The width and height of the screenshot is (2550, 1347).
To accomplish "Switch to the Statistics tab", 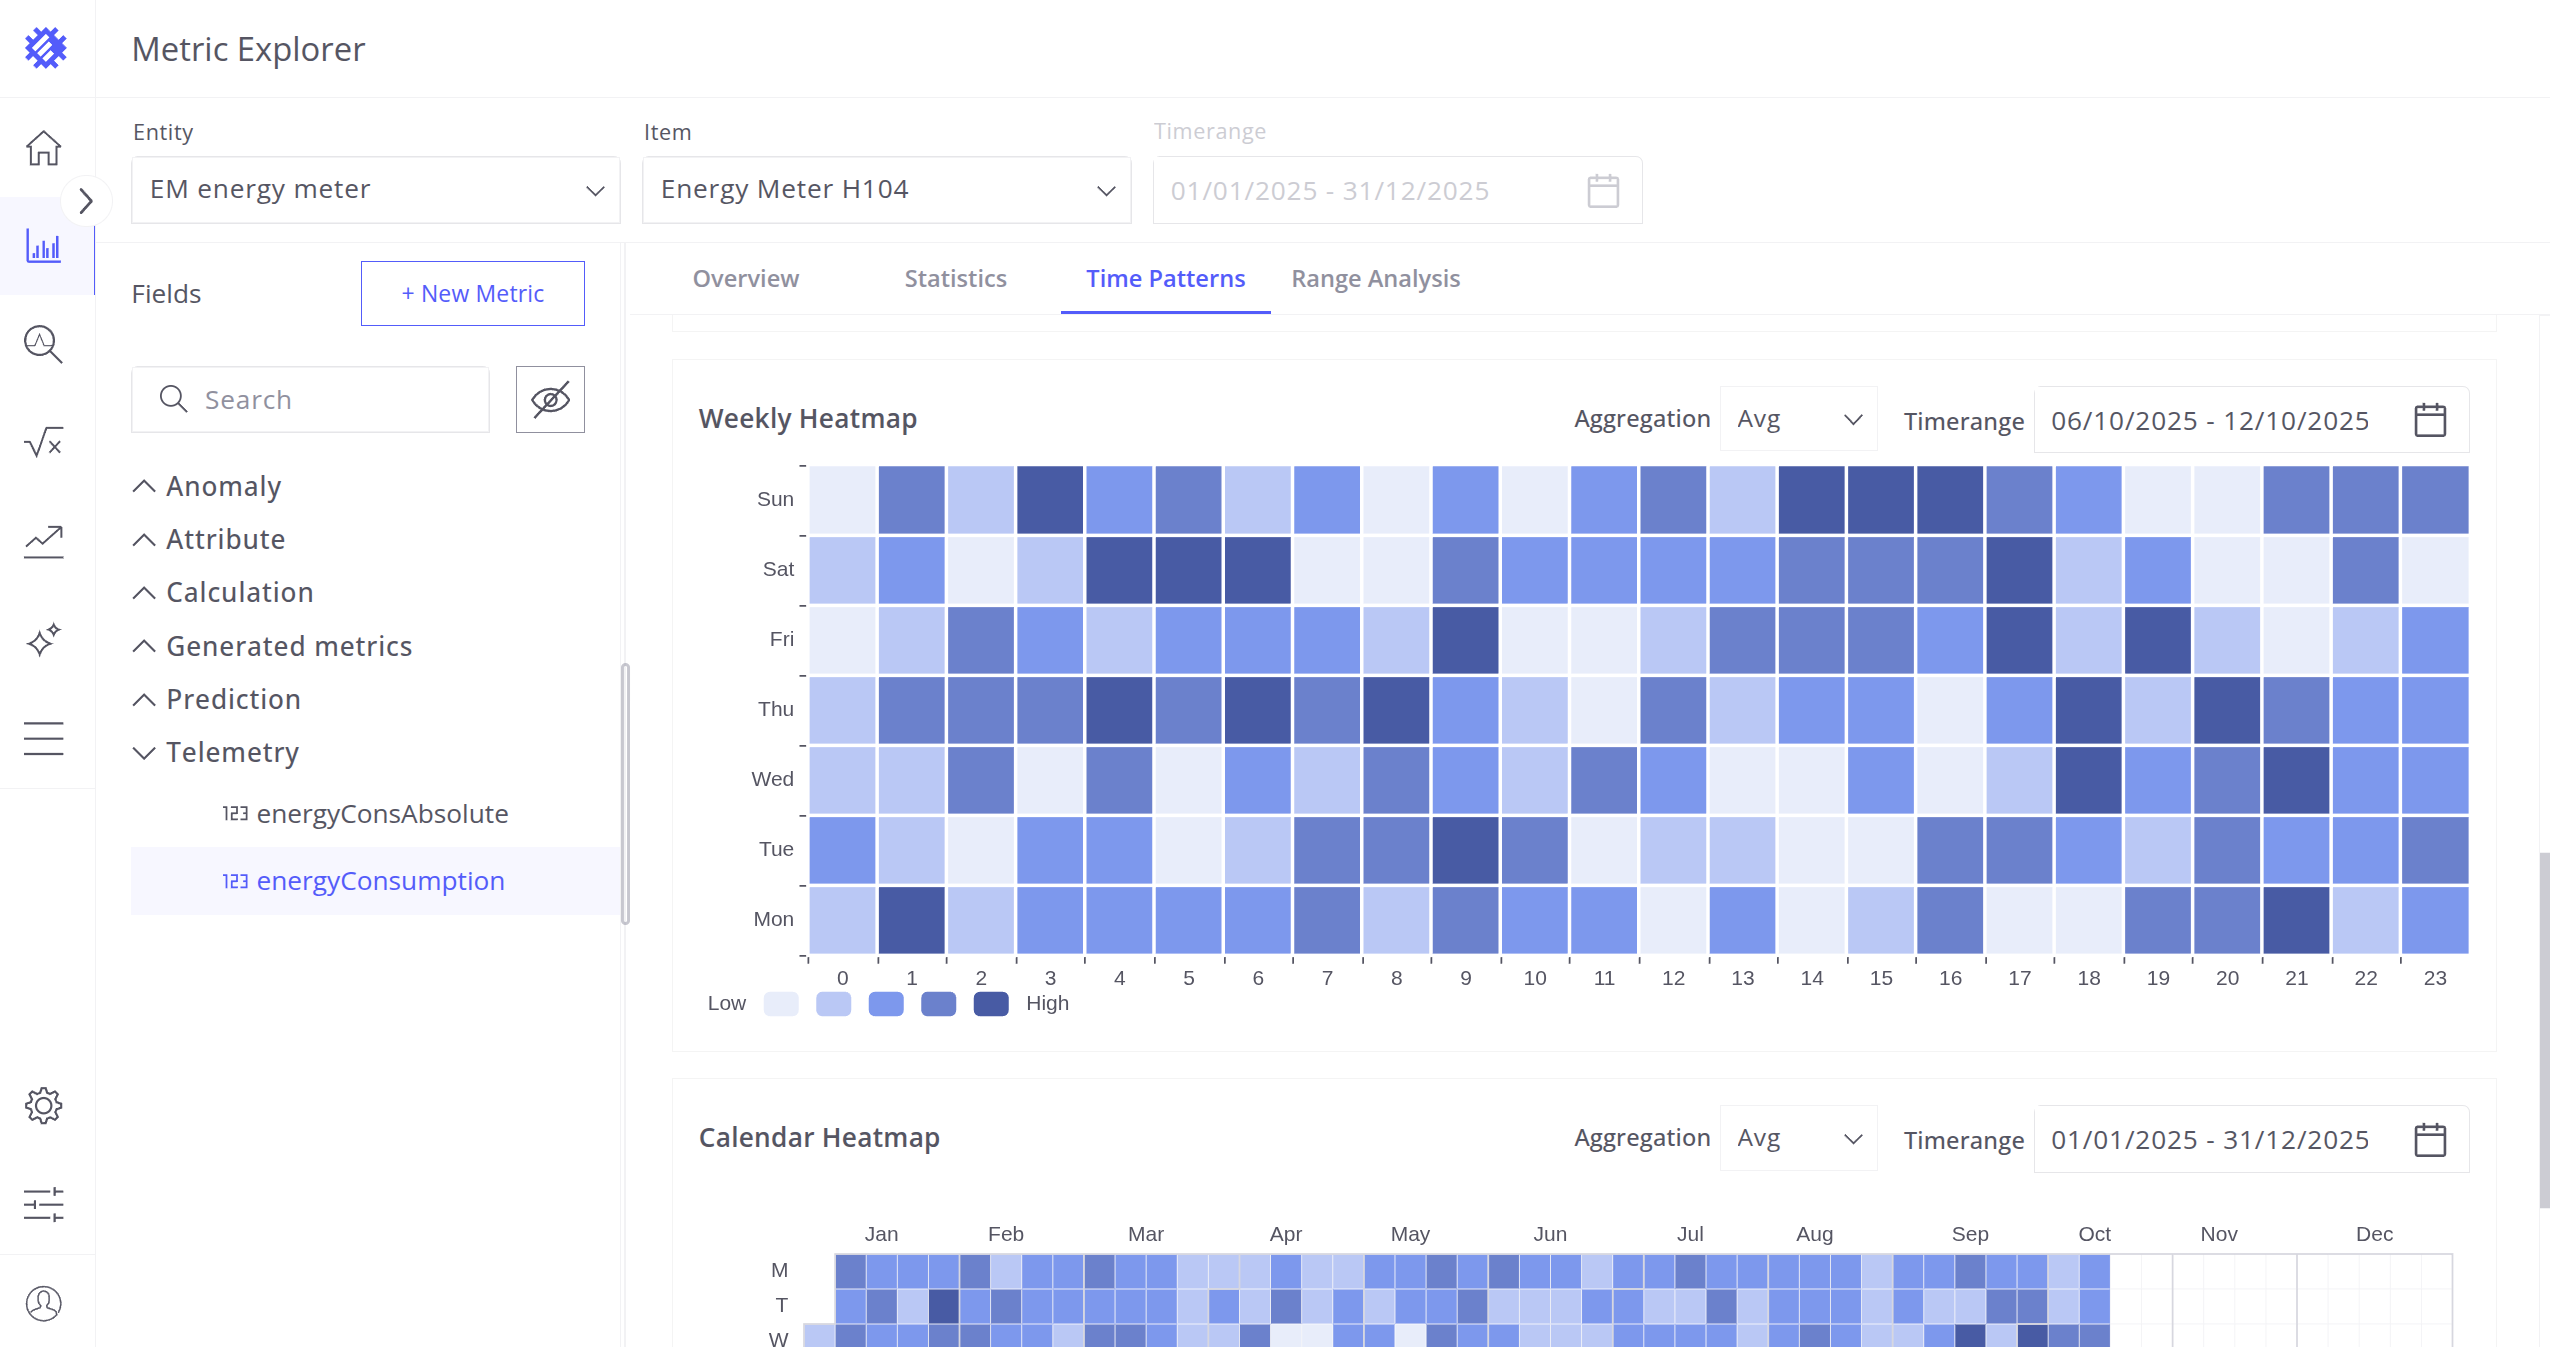I will pos(955,278).
